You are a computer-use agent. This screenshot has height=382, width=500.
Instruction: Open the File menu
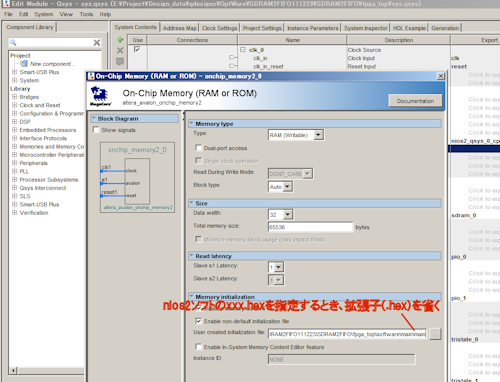(8, 14)
